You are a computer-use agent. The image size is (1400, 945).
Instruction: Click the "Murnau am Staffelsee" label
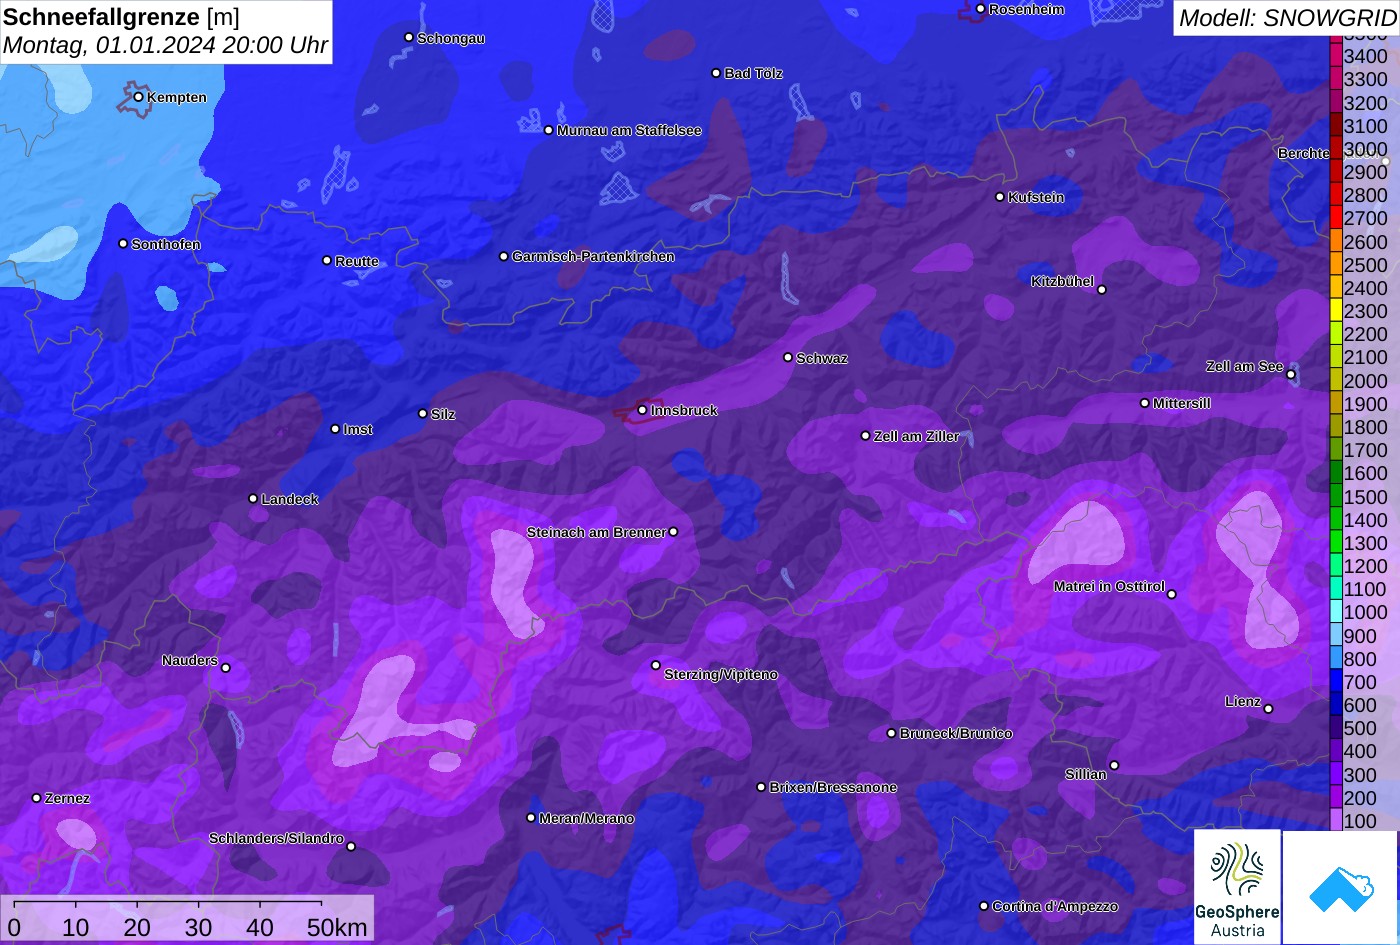tap(629, 131)
